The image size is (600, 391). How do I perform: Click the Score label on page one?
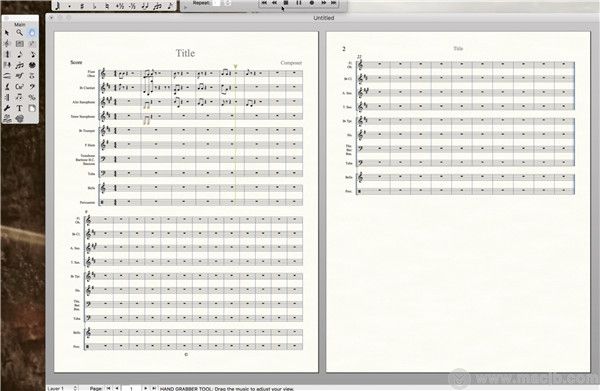pos(76,62)
